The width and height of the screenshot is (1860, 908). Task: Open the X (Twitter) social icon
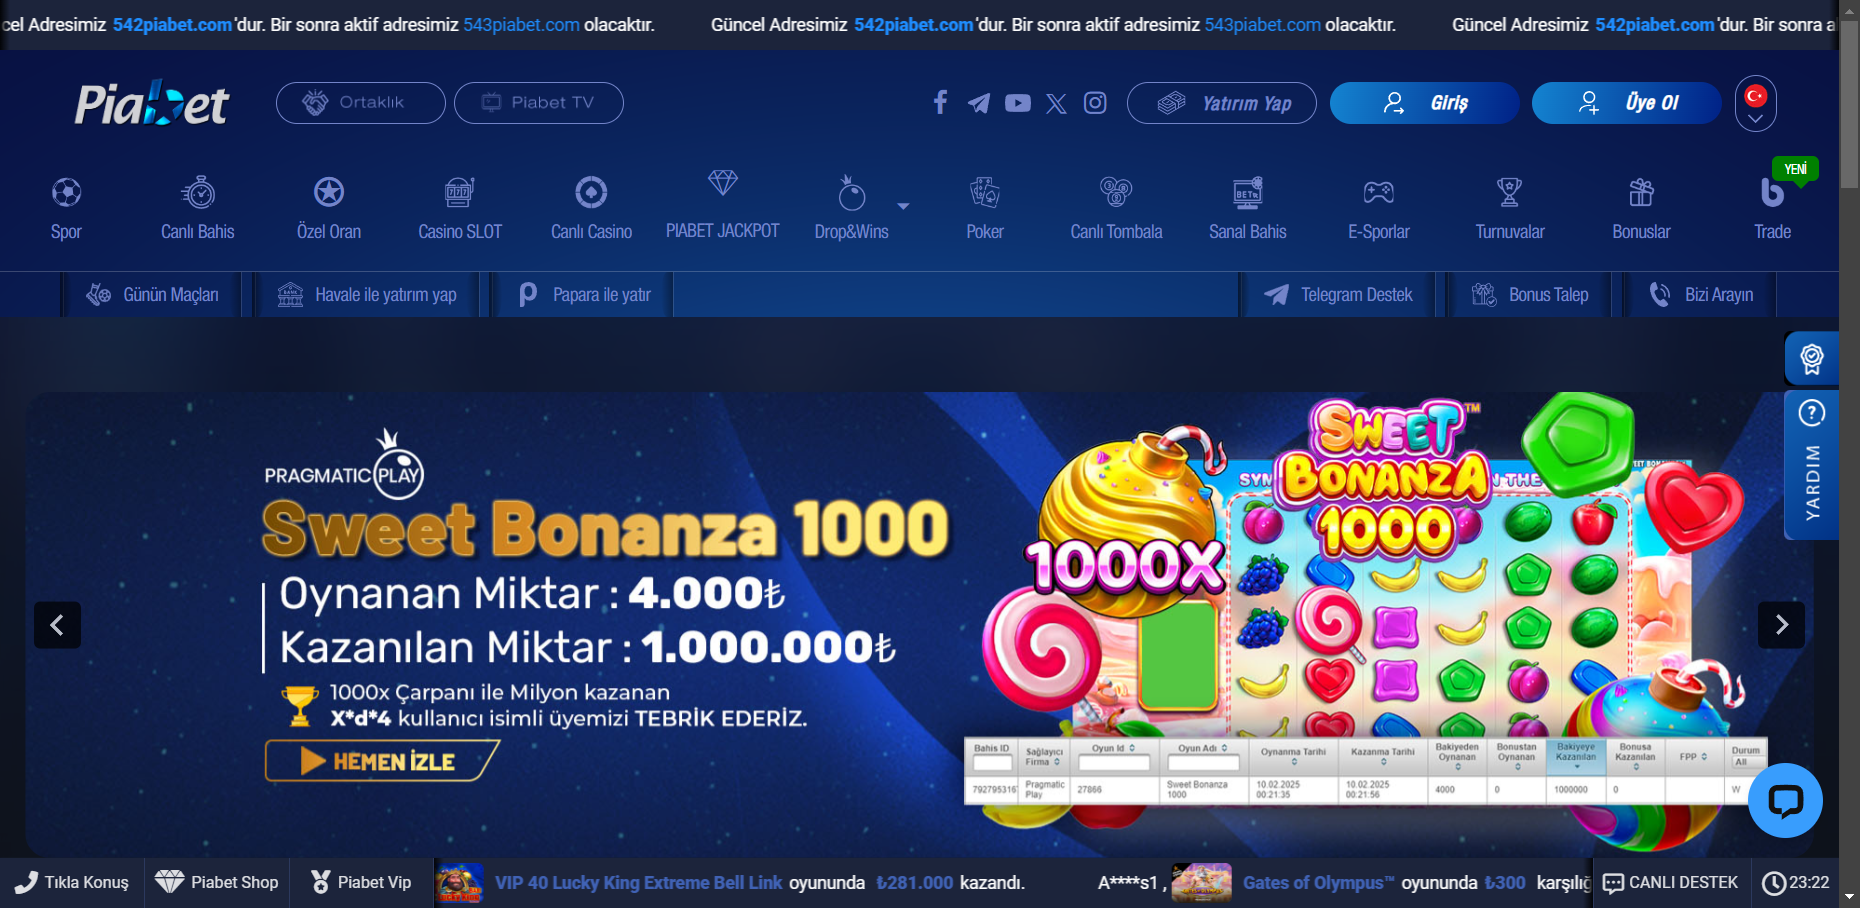(x=1056, y=103)
